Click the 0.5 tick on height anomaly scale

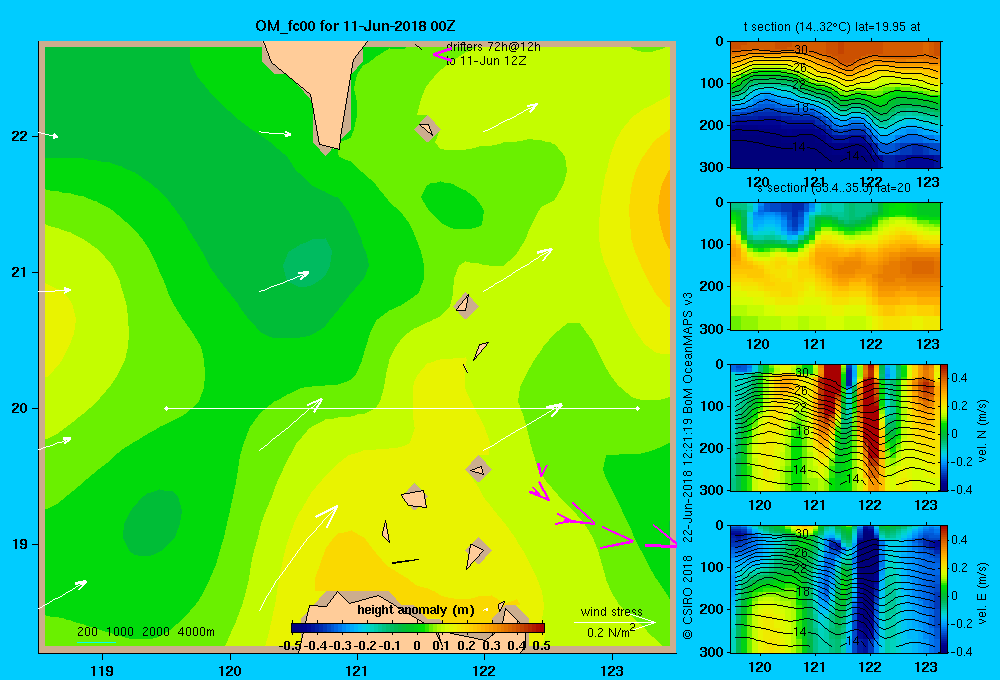point(541,646)
